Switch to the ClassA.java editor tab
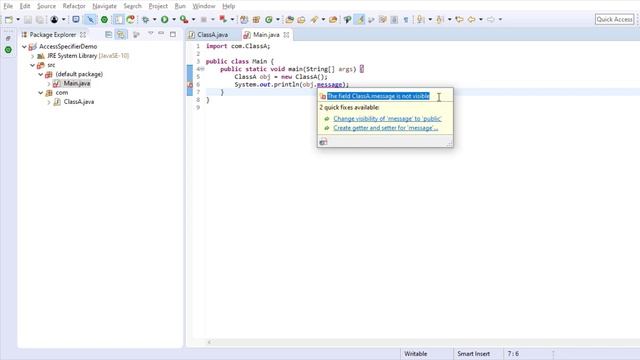This screenshot has height=360, width=640. [212, 35]
